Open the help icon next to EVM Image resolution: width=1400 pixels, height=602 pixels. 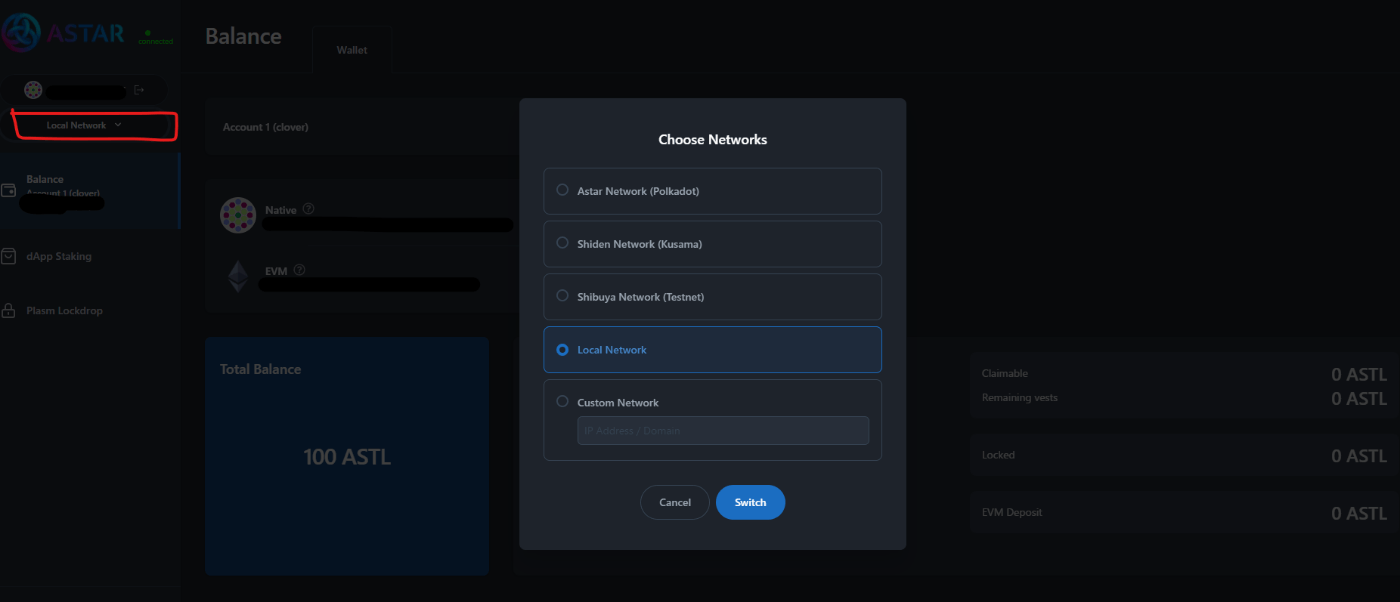pyautogui.click(x=299, y=269)
